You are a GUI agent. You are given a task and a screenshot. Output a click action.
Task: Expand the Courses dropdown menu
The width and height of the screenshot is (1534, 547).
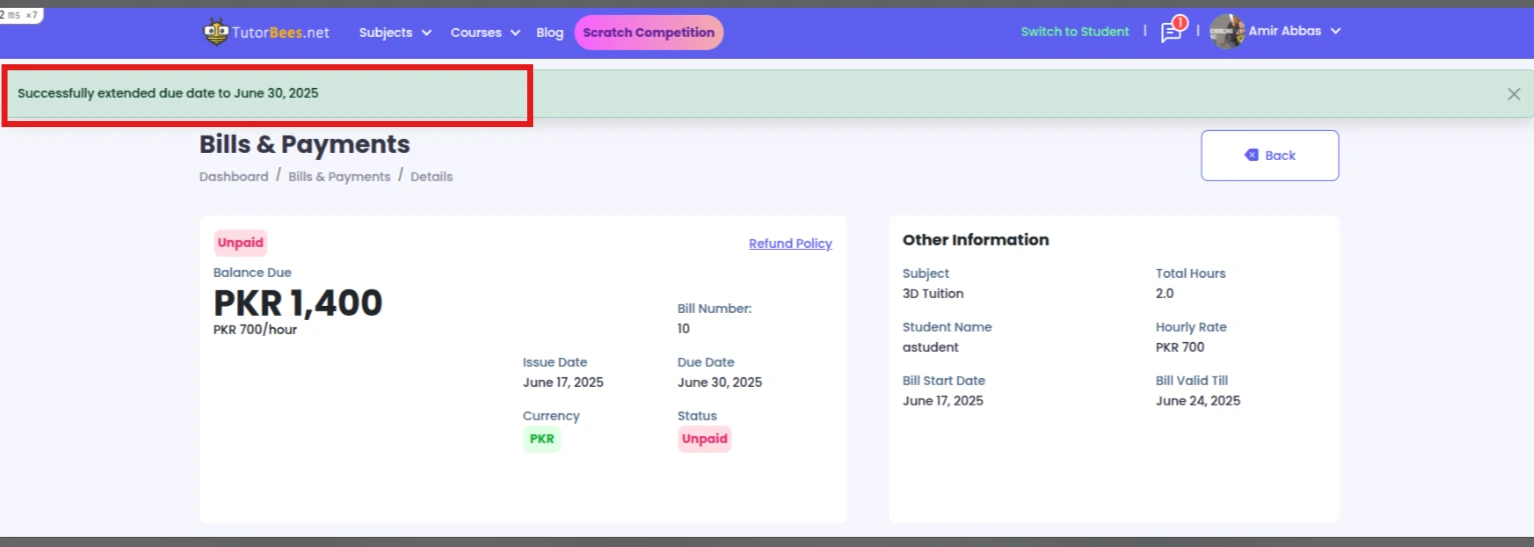485,33
